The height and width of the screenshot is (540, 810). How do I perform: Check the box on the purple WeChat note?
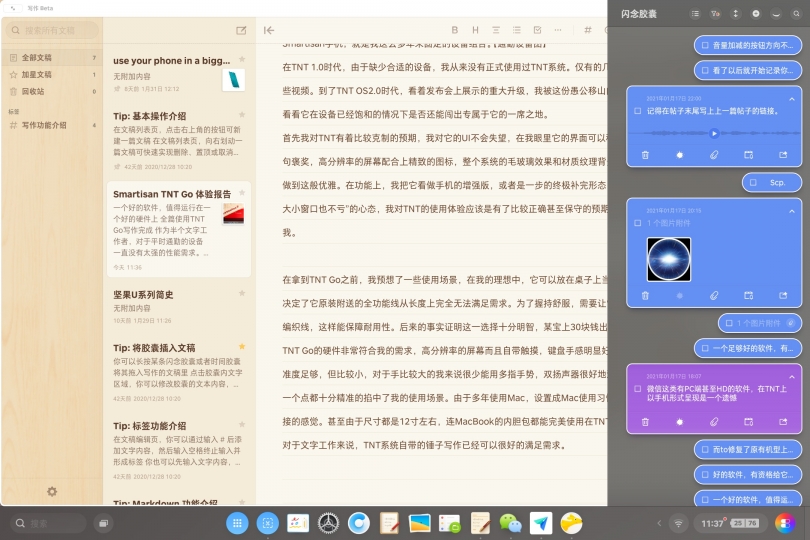pos(638,387)
